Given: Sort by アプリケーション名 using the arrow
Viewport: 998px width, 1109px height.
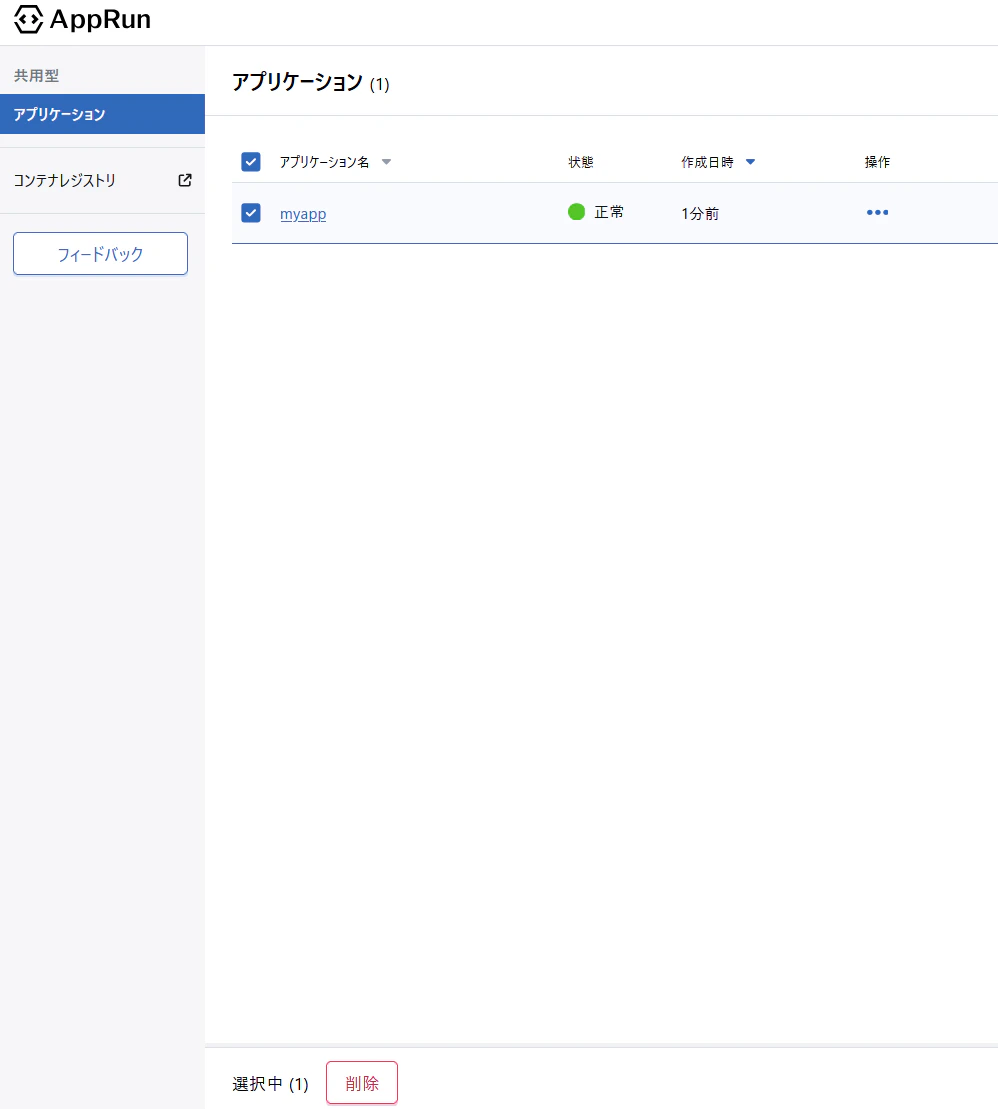Looking at the screenshot, I should coord(386,162).
